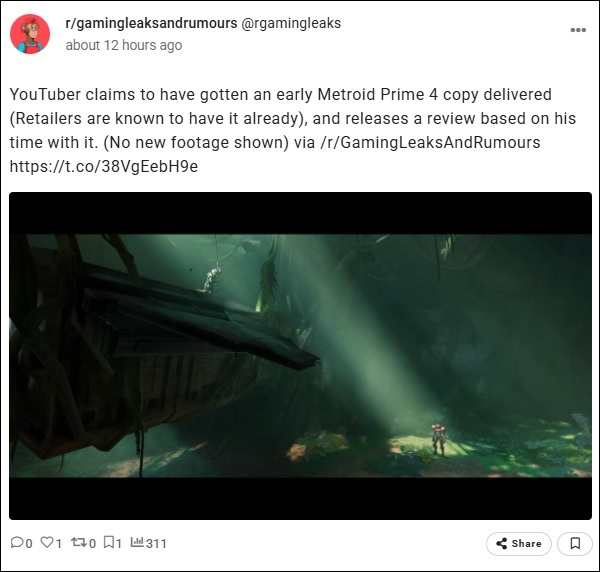This screenshot has width=600, height=572.
Task: Toggle the bookmark counter icon showing 1
Action: [109, 542]
